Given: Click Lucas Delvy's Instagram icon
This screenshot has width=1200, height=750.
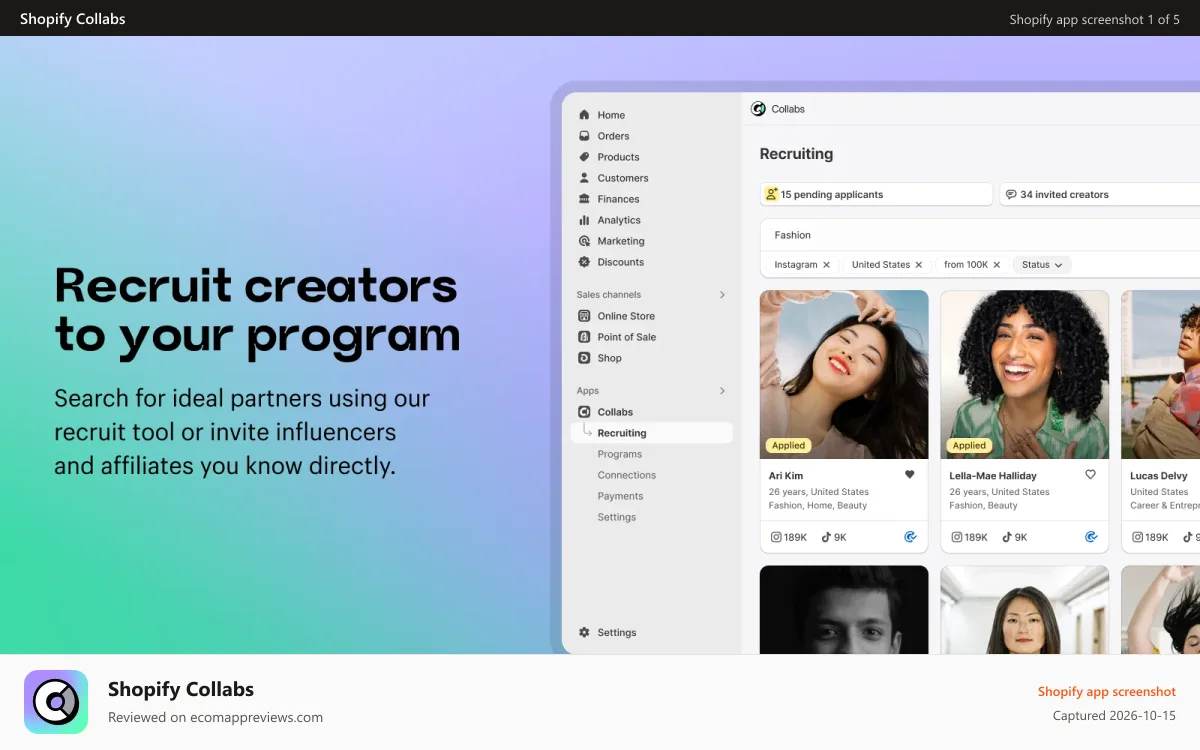Looking at the screenshot, I should pyautogui.click(x=1137, y=537).
